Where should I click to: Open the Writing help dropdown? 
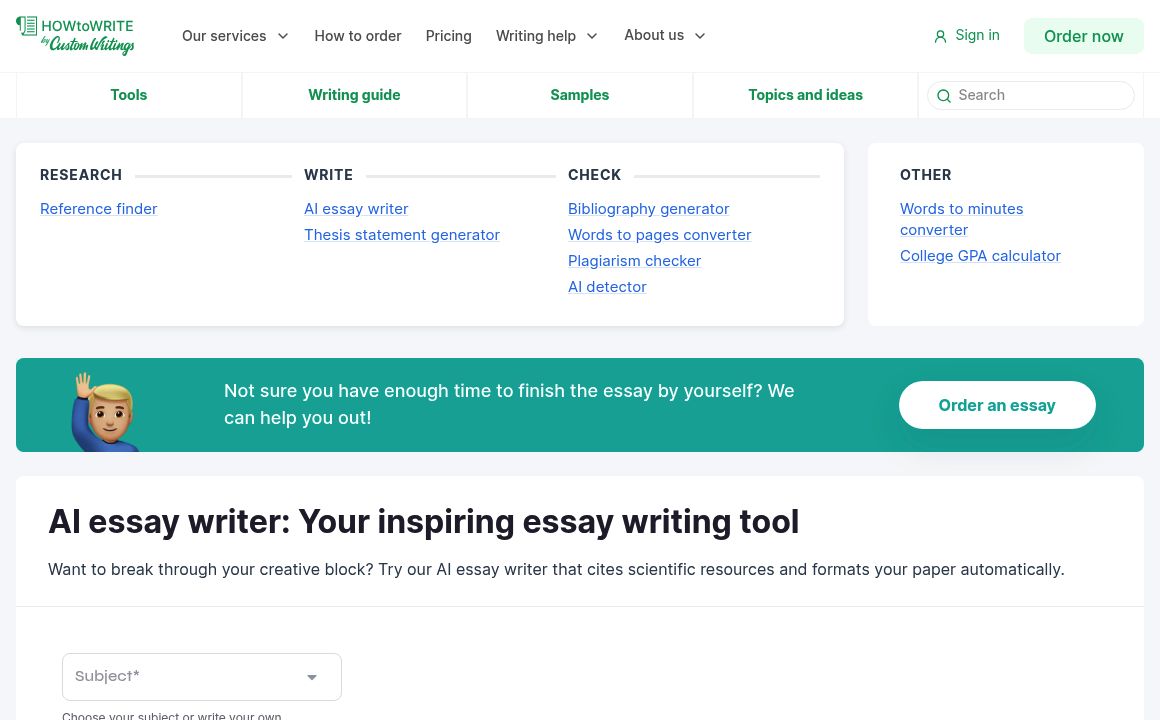(547, 36)
